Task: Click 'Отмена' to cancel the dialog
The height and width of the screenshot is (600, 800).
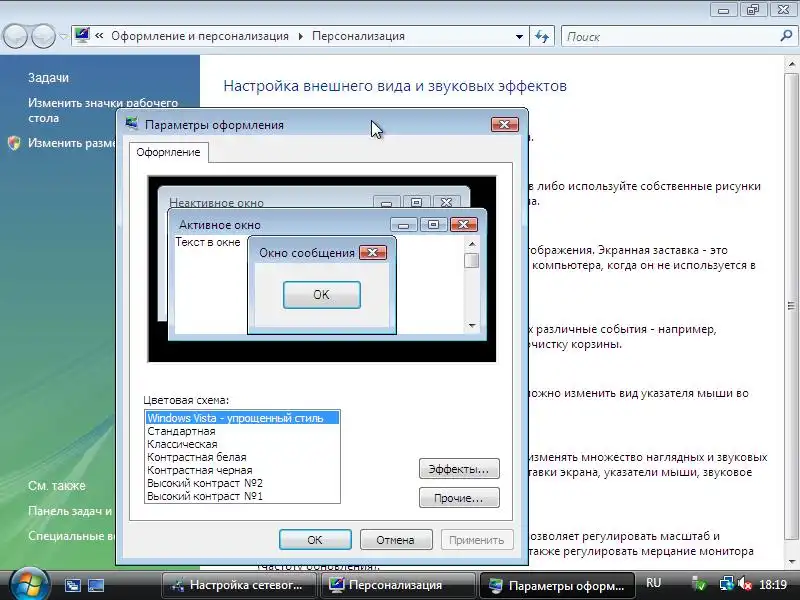Action: [396, 540]
